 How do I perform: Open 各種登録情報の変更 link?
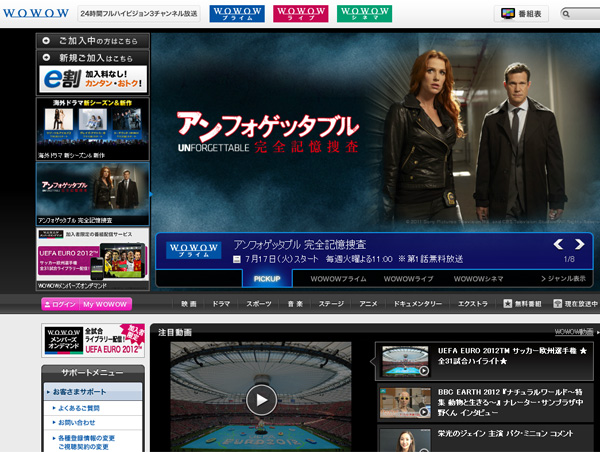(86, 438)
